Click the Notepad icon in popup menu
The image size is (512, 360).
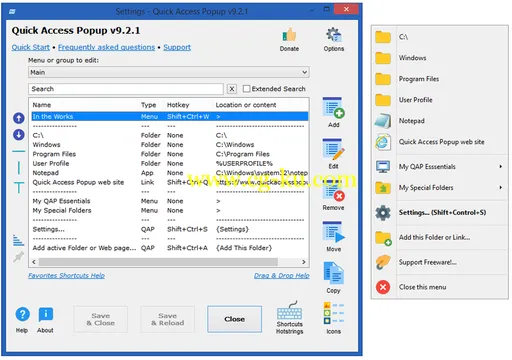click(x=383, y=121)
